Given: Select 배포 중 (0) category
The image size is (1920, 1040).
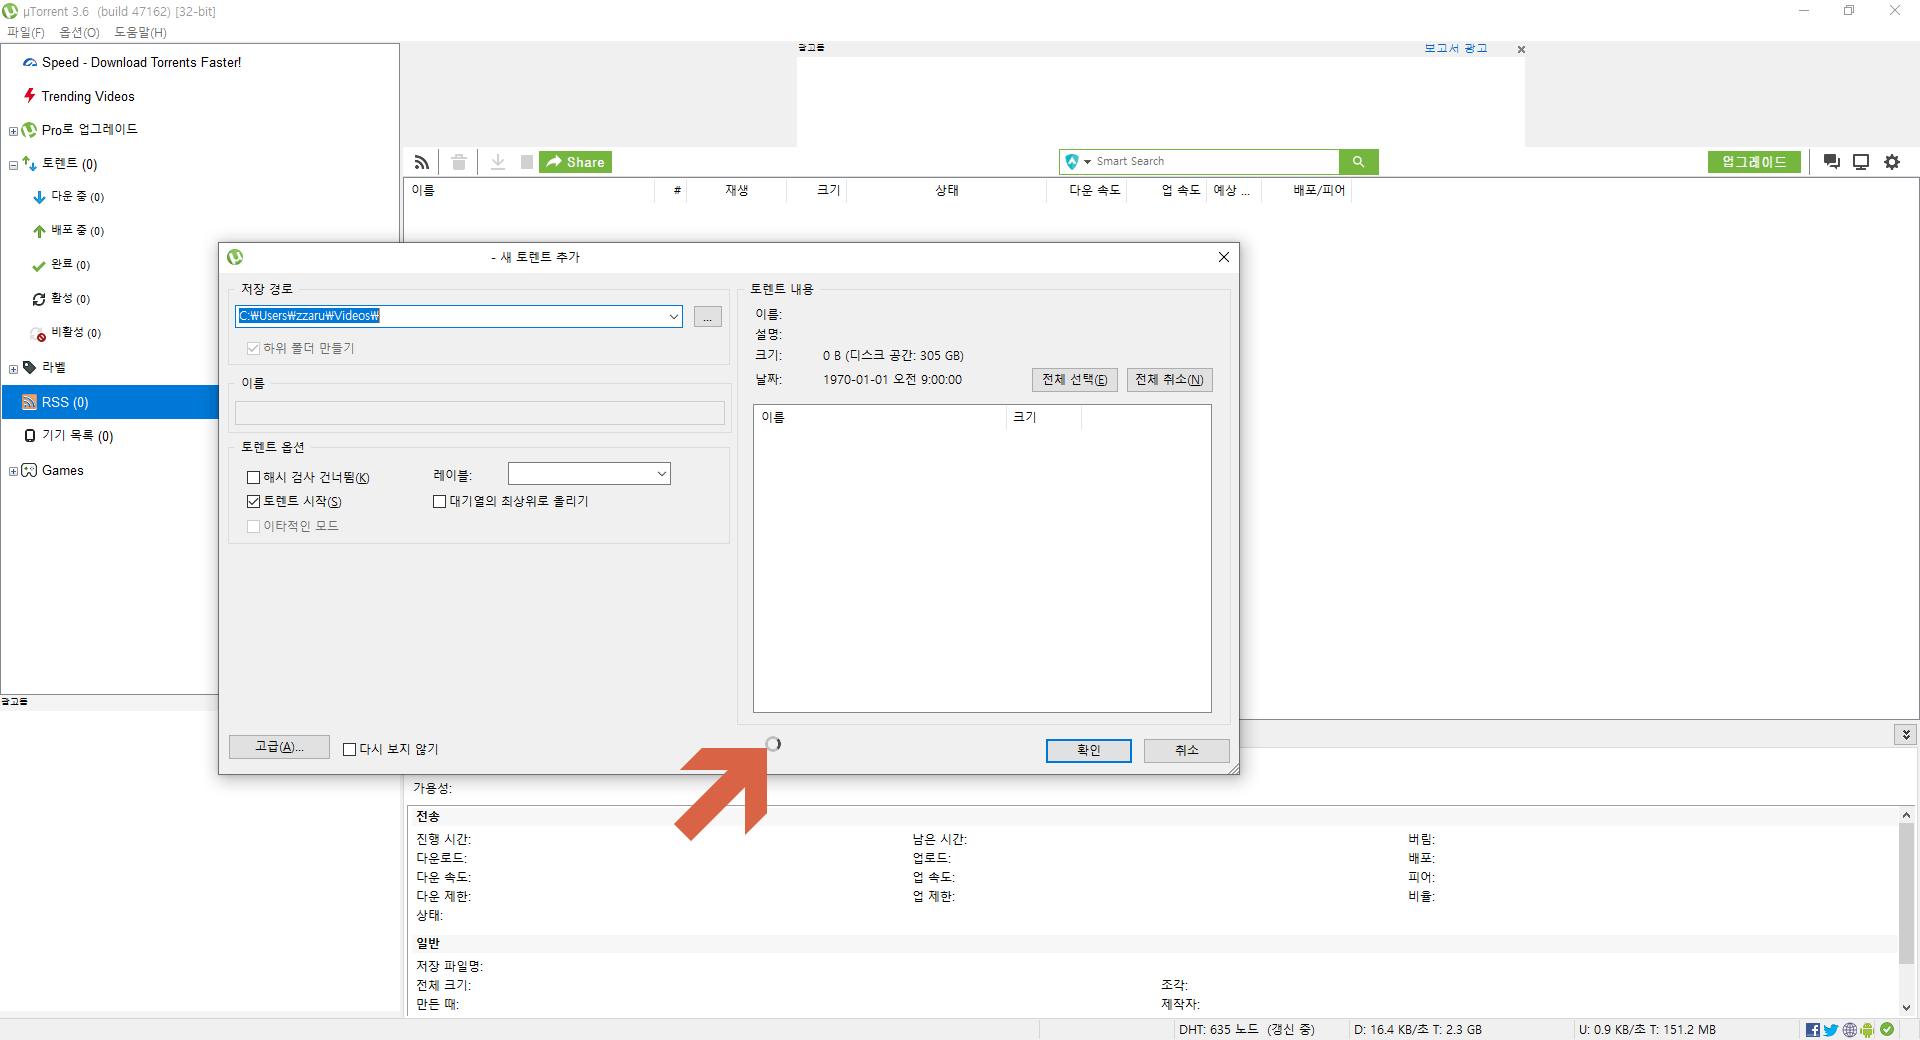Looking at the screenshot, I should click(77, 231).
